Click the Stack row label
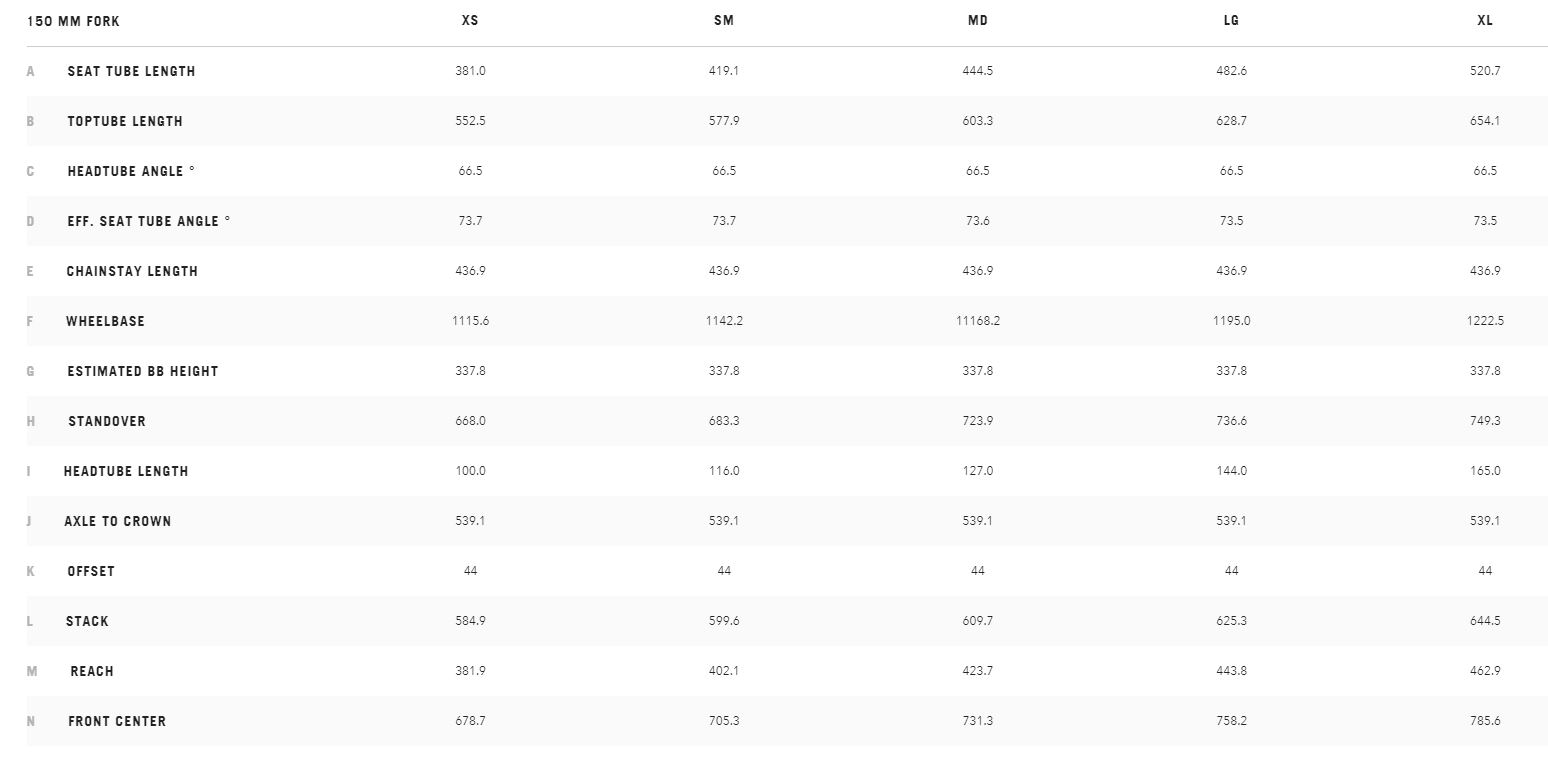 (x=87, y=621)
